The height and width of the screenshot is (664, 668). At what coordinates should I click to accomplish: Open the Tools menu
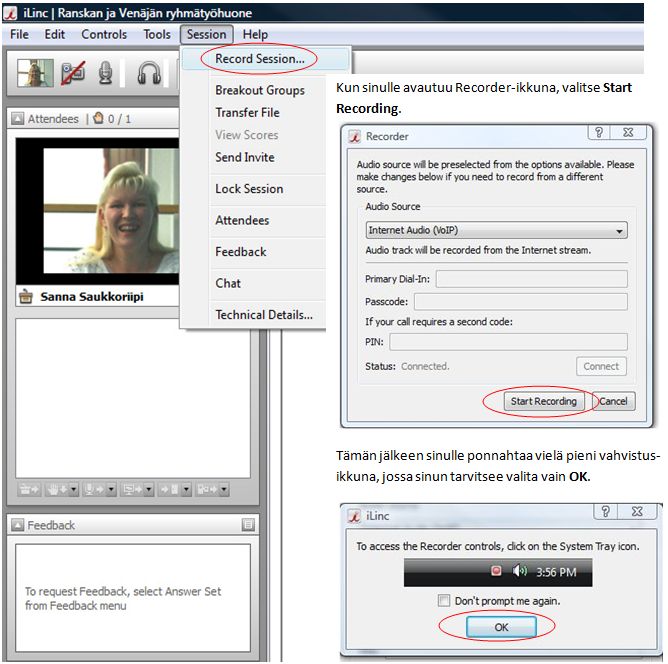(157, 34)
